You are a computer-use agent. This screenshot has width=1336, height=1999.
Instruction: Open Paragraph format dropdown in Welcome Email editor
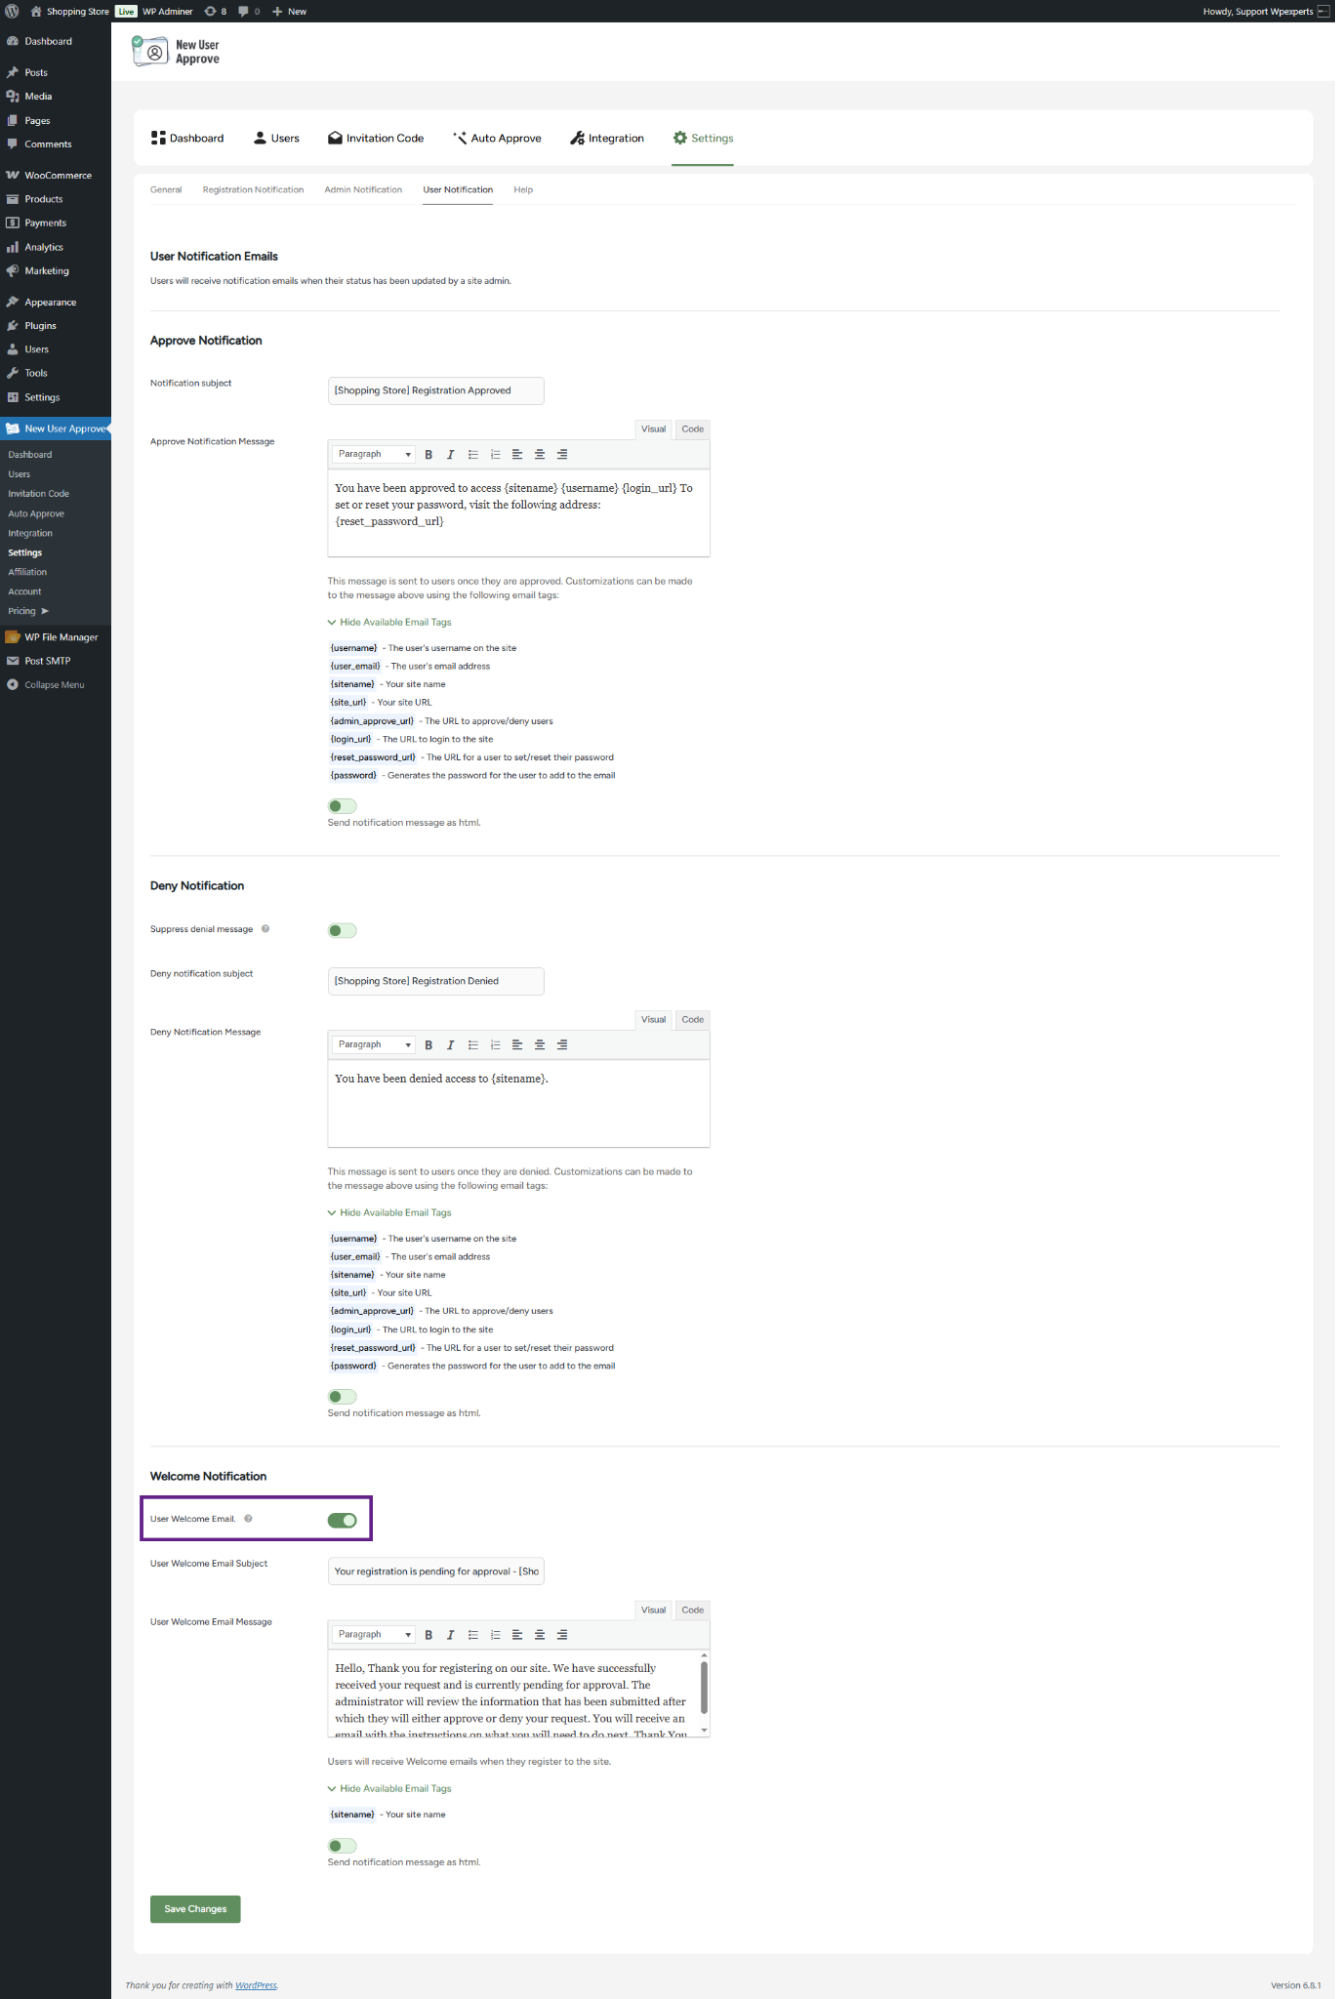374,1635
